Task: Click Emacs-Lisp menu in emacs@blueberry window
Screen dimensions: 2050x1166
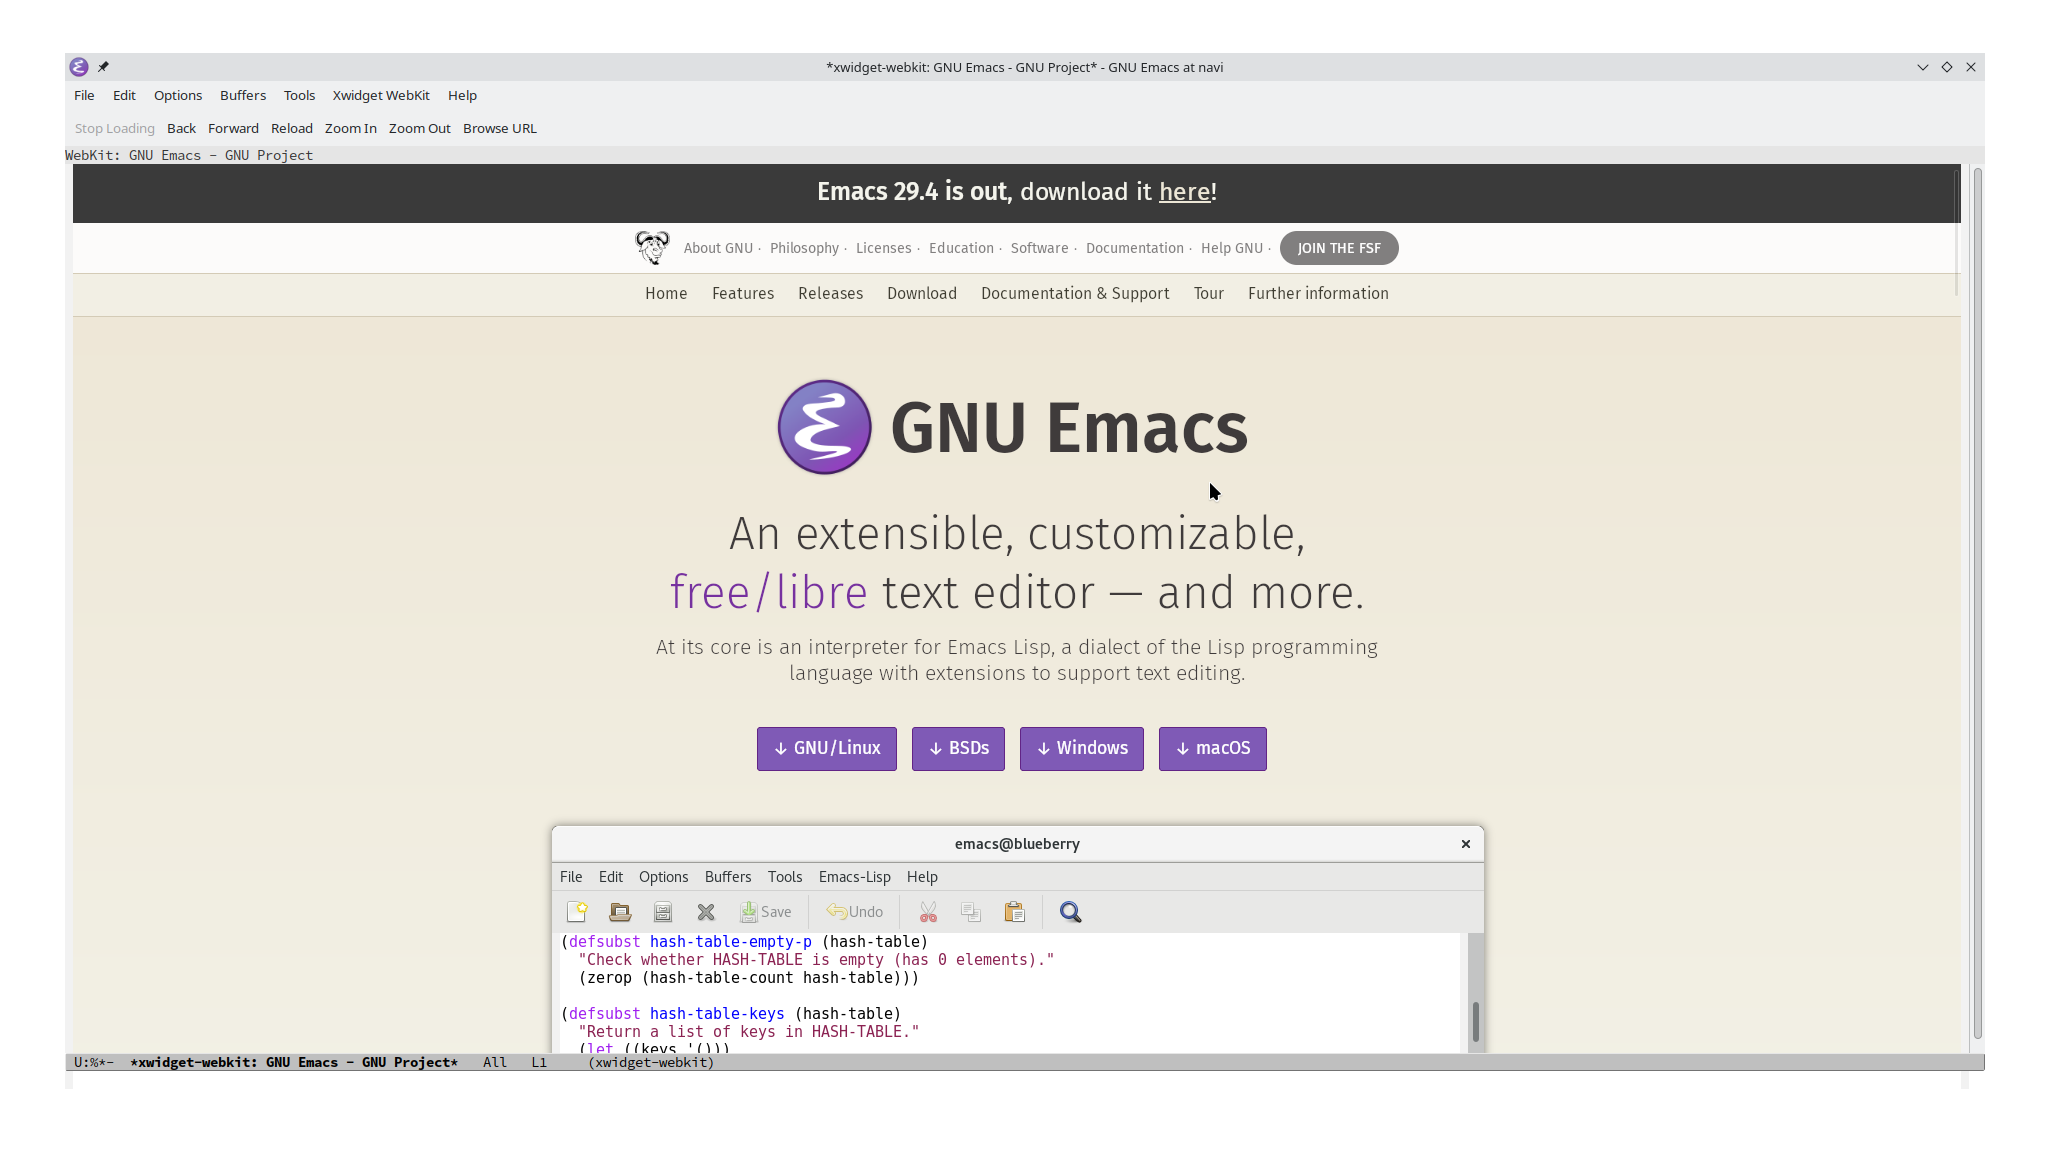Action: [854, 877]
